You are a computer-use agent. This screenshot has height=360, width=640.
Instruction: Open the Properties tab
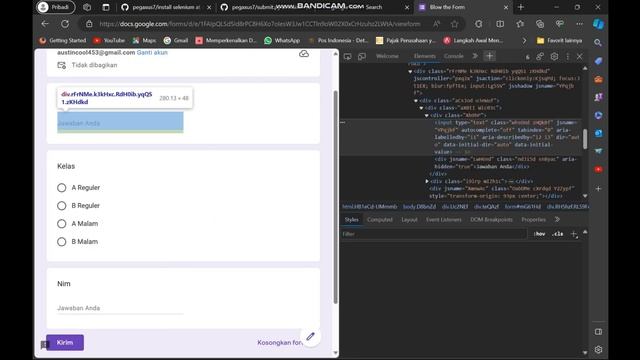(x=533, y=220)
